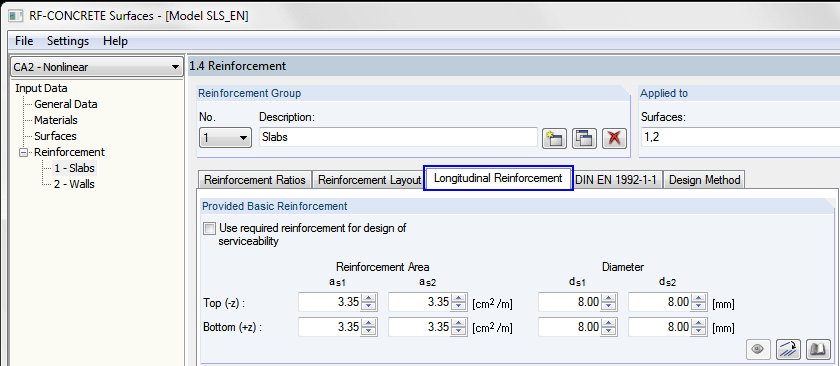The height and width of the screenshot is (366, 840).
Task: Click Top ds1 diameter field
Action: tap(569, 302)
